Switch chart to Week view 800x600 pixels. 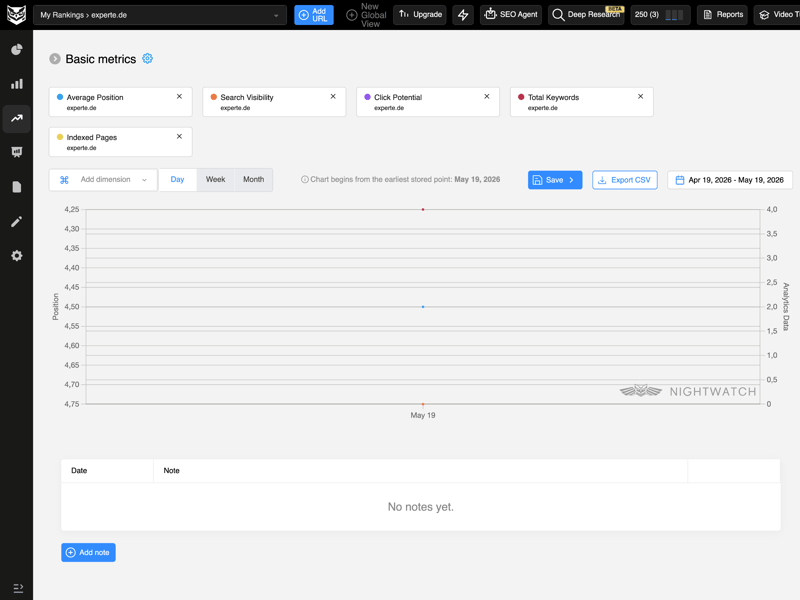215,180
